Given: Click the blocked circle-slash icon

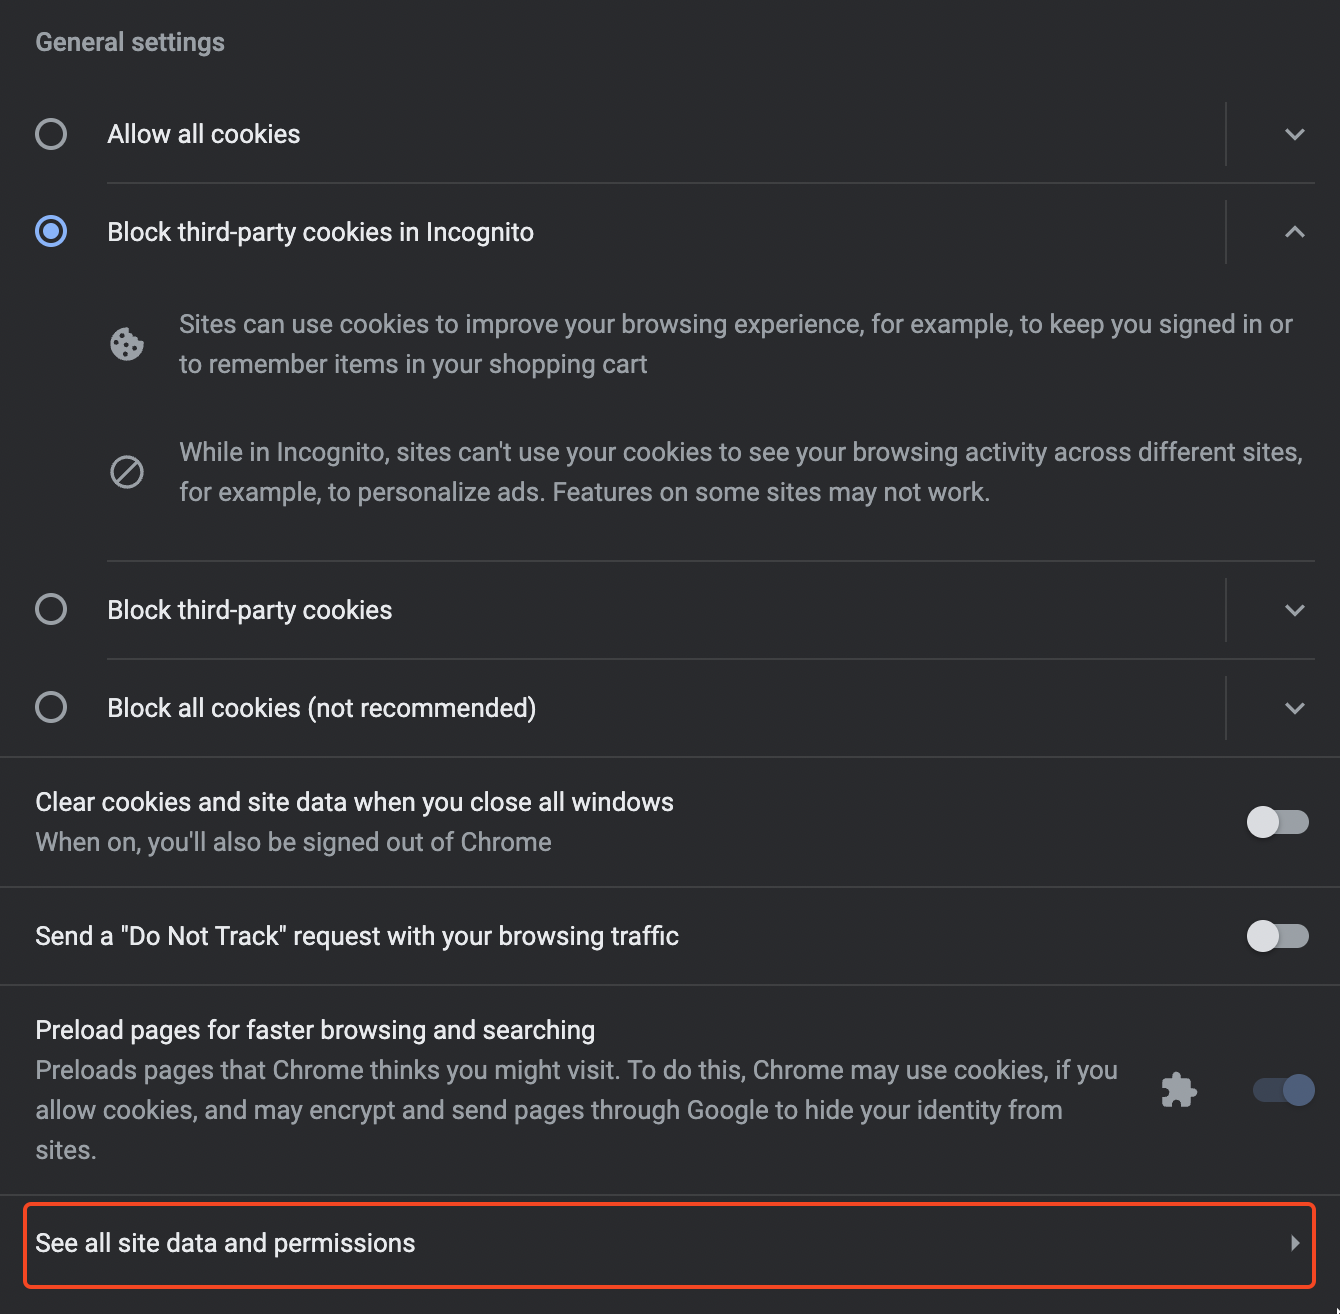Looking at the screenshot, I should (x=127, y=472).
